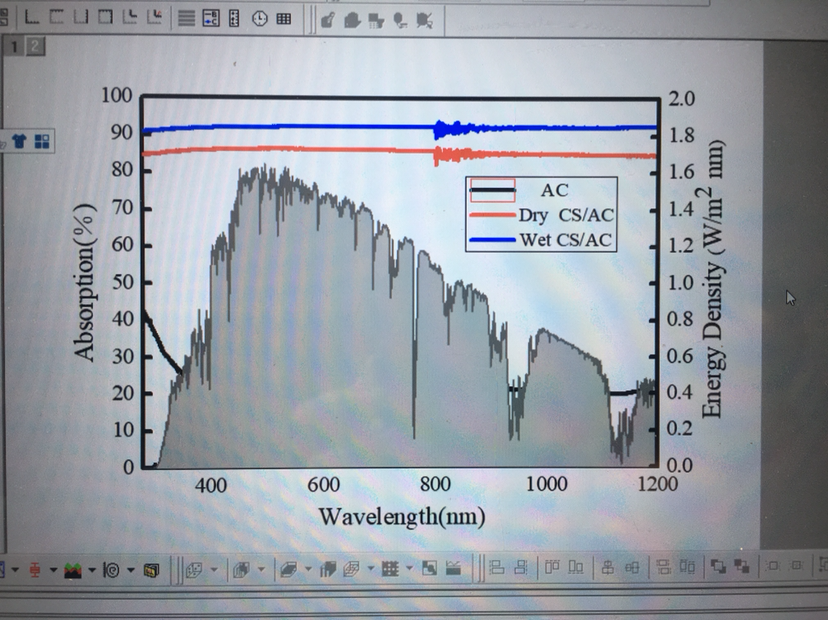
Task: Click the spiral polar plot icon
Action: 111,570
